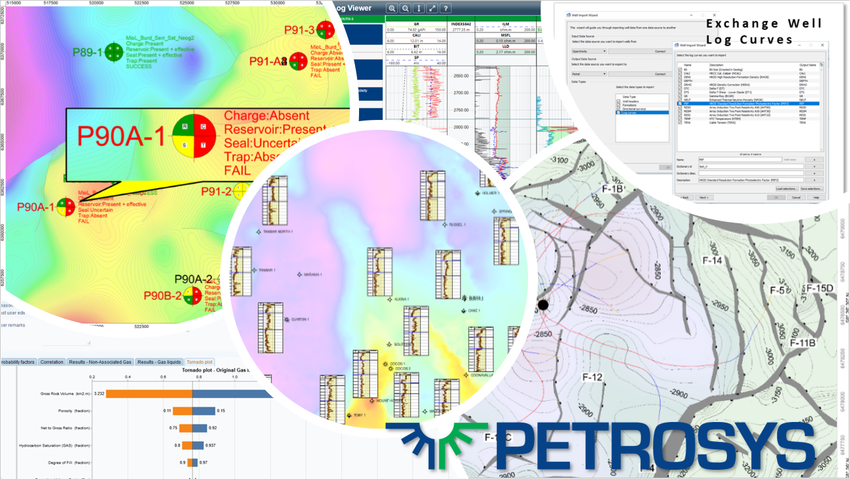850x479 pixels.
Task: Click the GUNYON 1 well marker
Action: [286, 320]
